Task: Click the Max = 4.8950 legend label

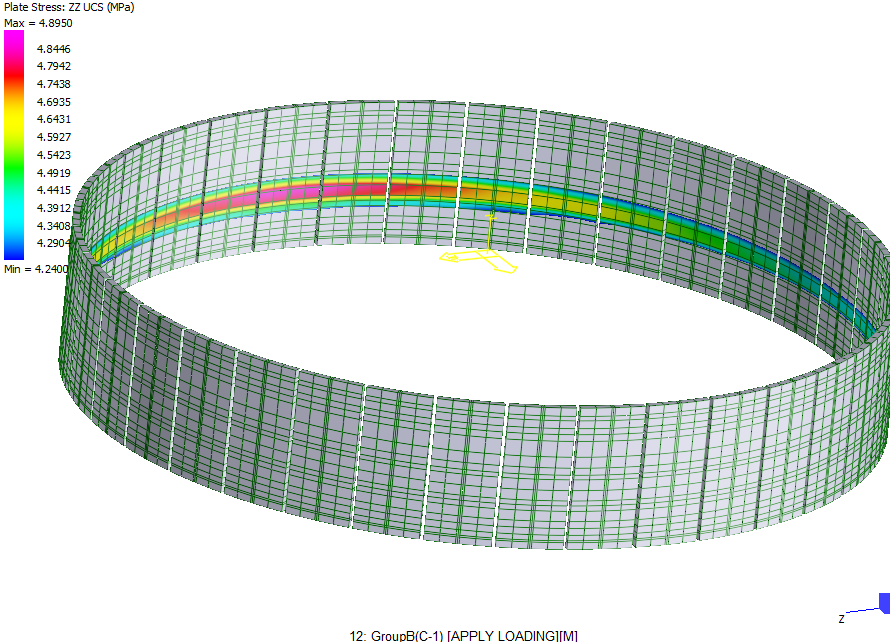Action: coord(38,22)
